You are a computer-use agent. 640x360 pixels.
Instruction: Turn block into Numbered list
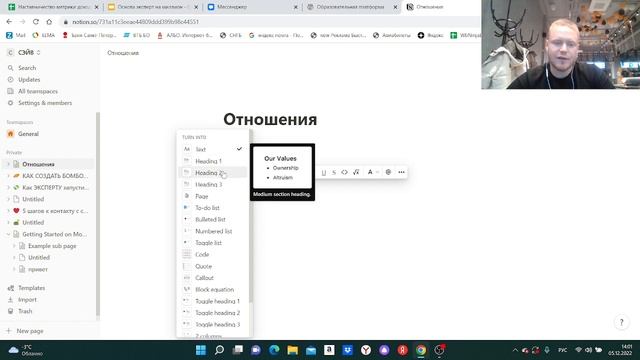pyautogui.click(x=213, y=231)
